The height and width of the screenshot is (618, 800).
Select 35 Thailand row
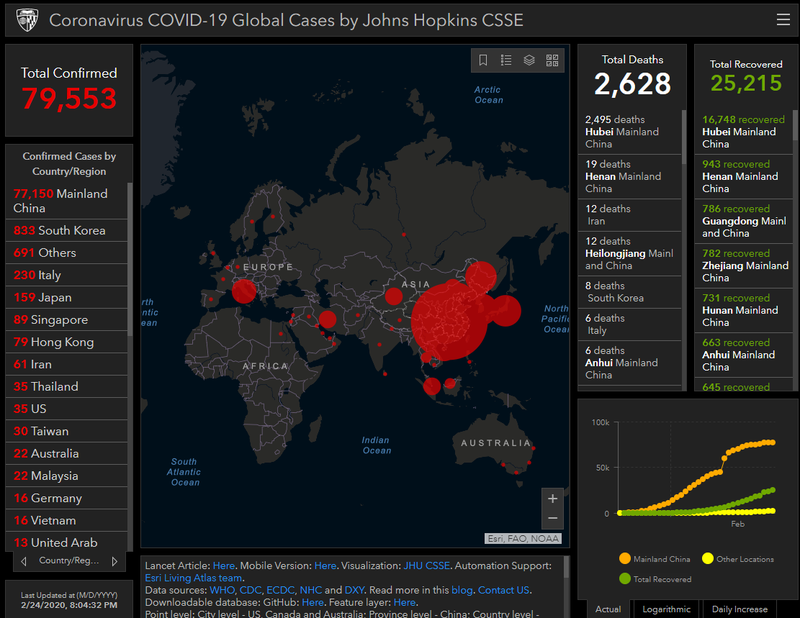(66, 386)
